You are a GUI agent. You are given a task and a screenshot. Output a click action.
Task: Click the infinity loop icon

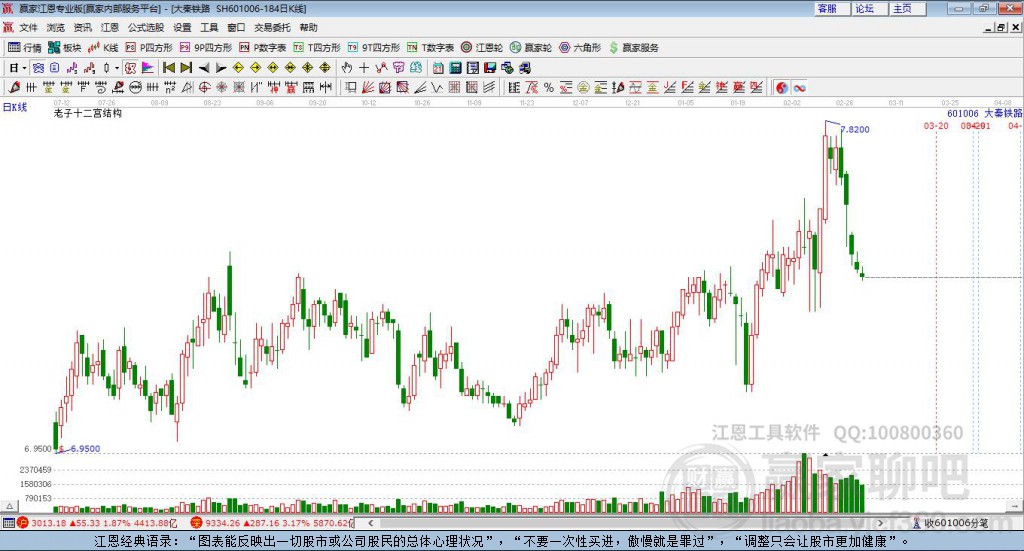click(x=799, y=87)
